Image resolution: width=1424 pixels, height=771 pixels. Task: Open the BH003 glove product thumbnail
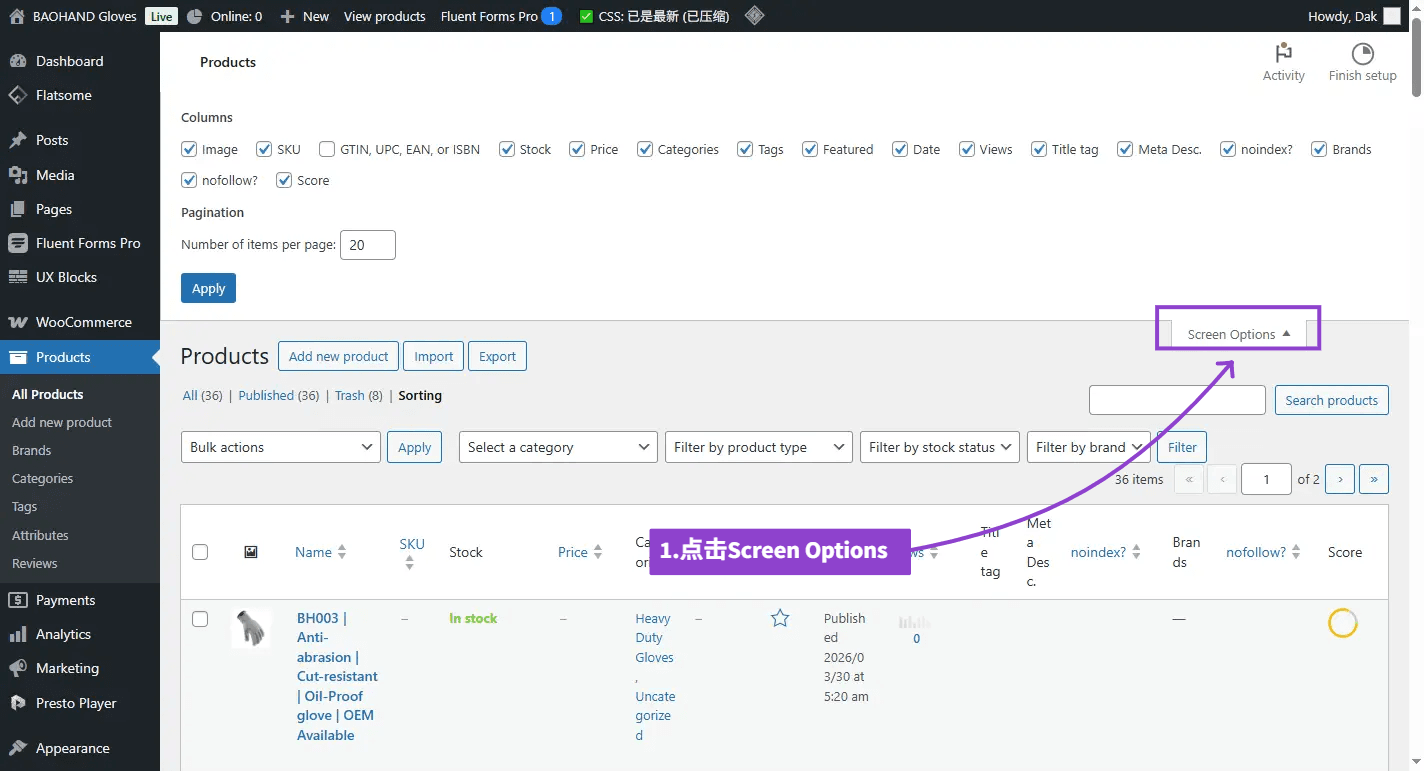pos(251,629)
